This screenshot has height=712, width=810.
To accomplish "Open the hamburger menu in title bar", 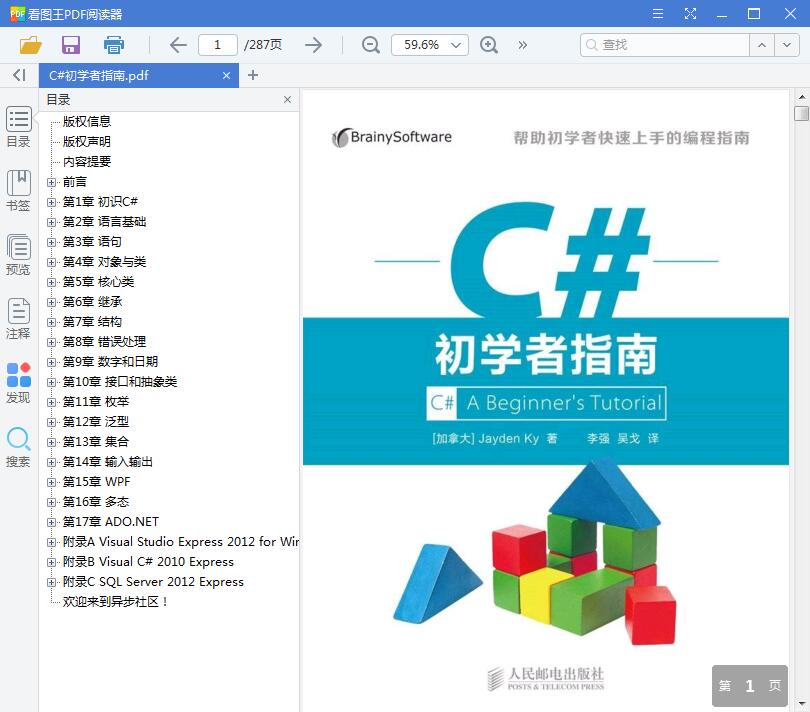I will click(x=658, y=13).
